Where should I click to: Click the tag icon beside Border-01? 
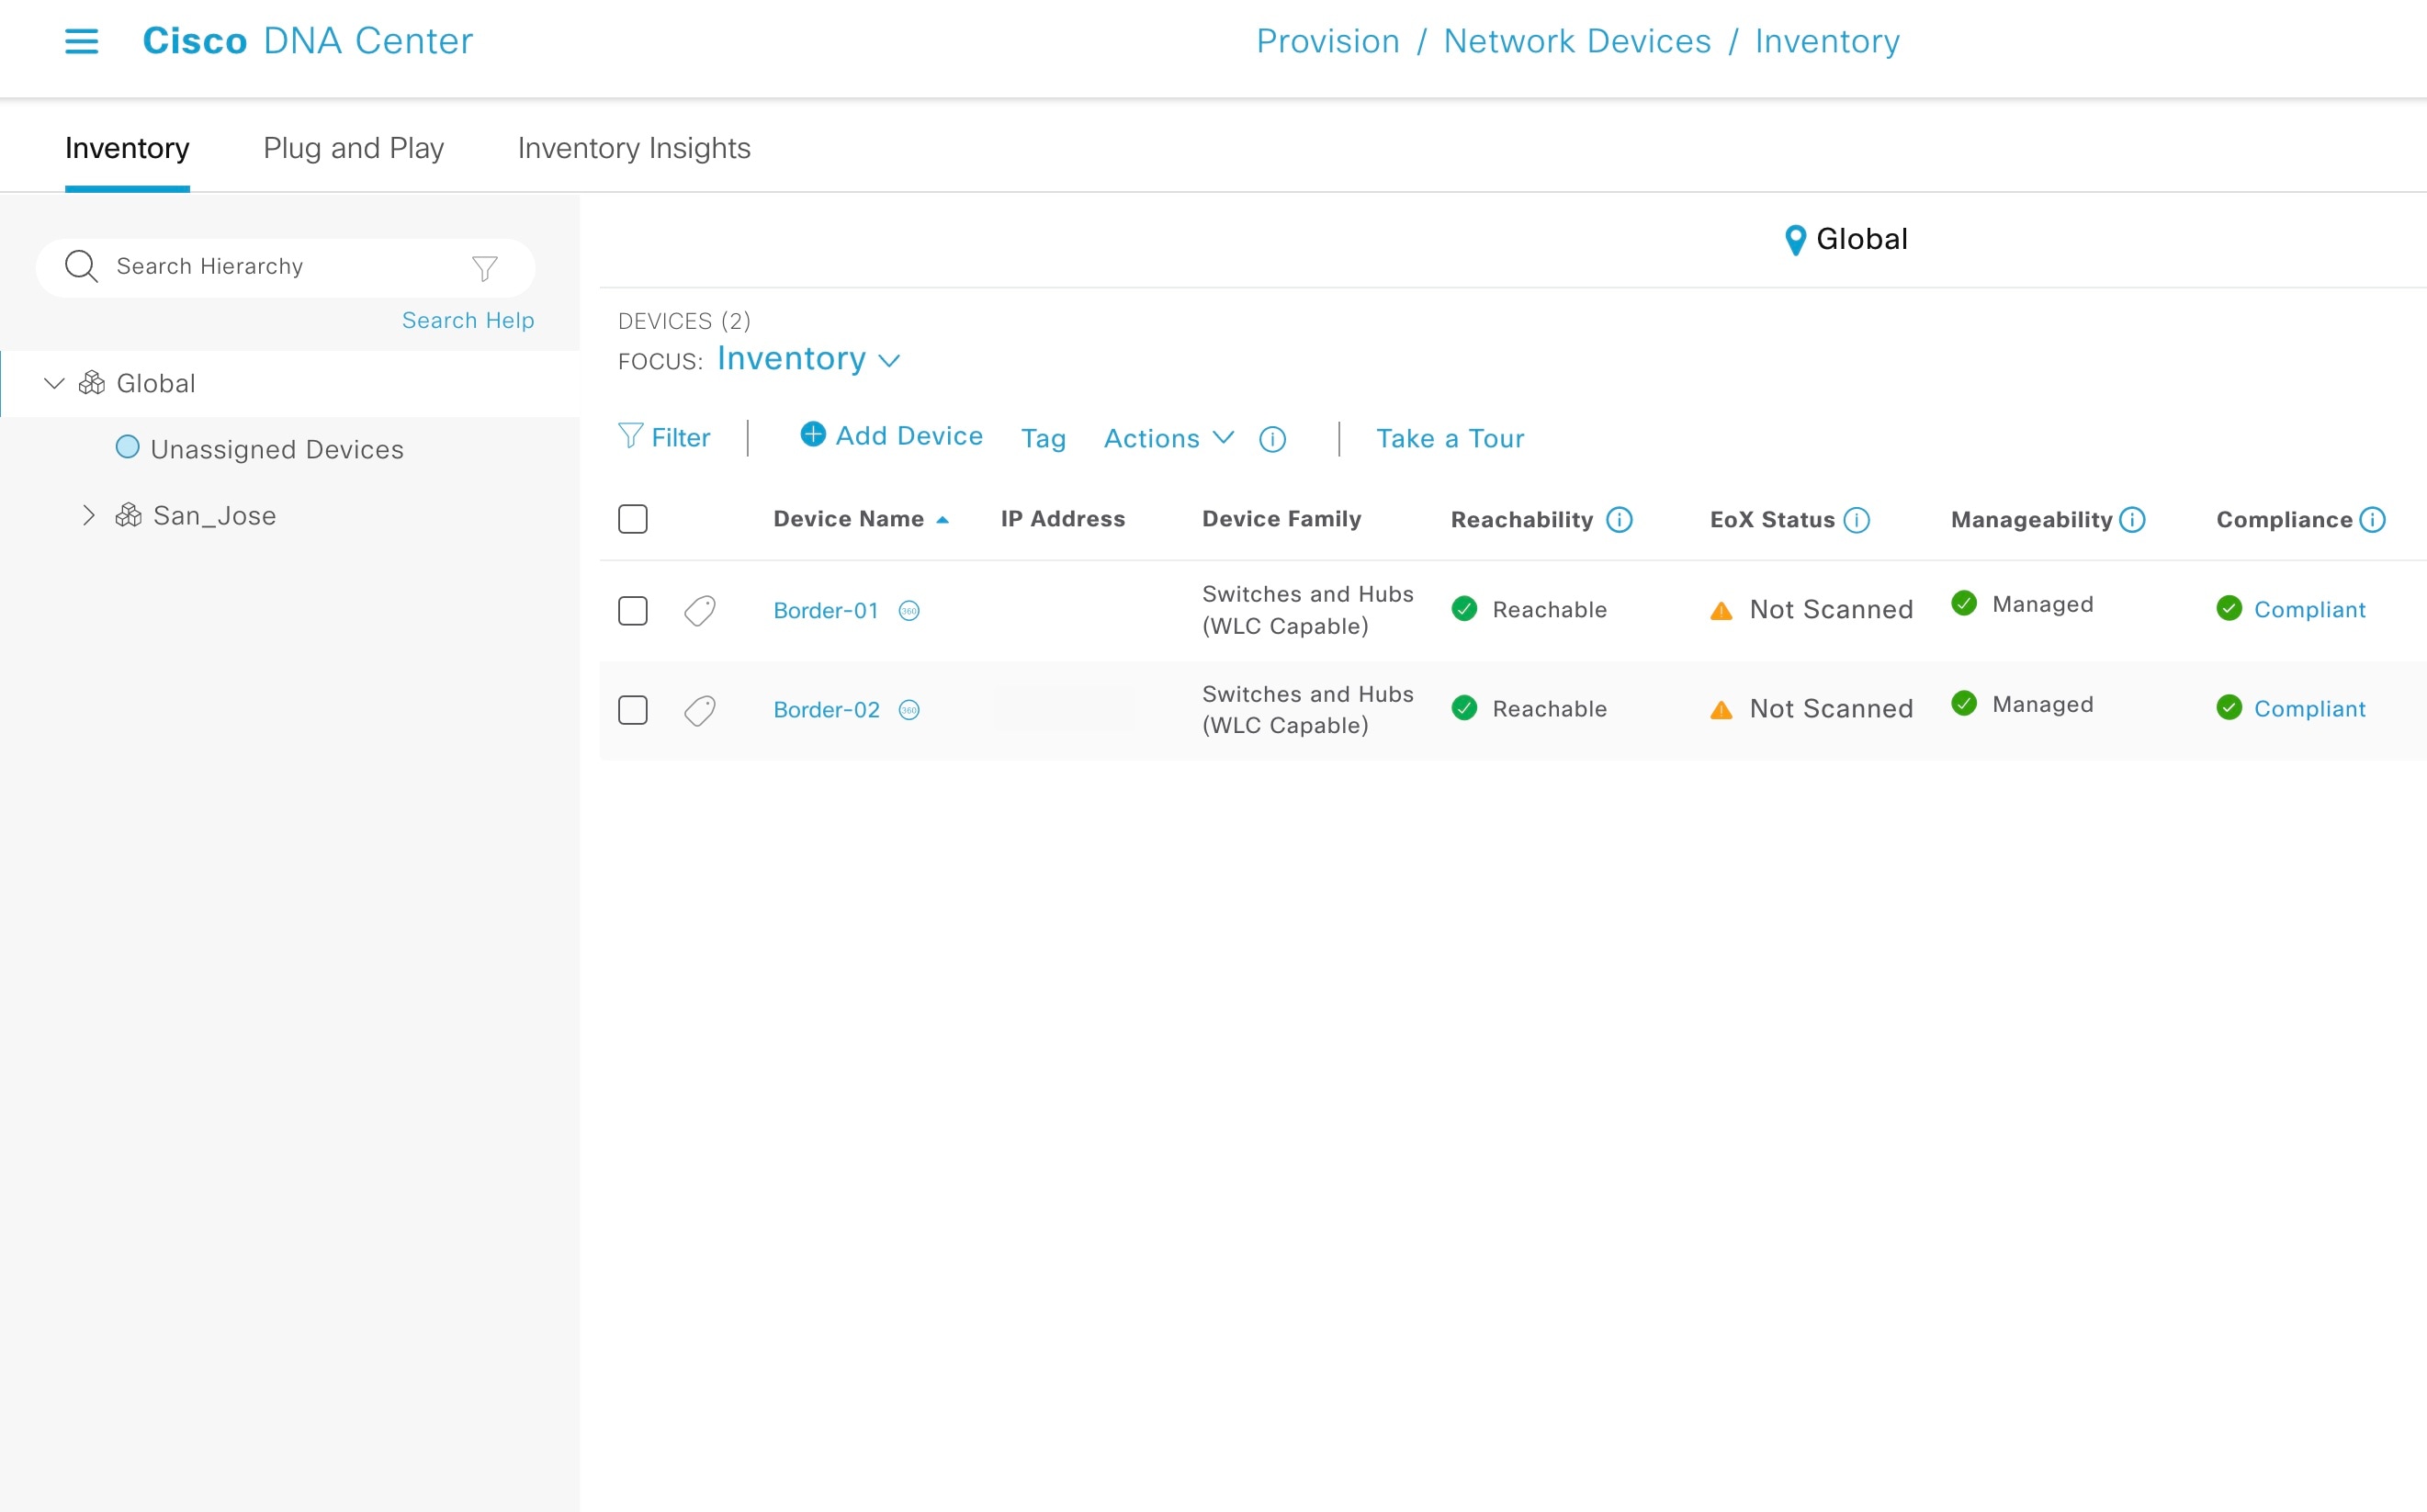(698, 610)
